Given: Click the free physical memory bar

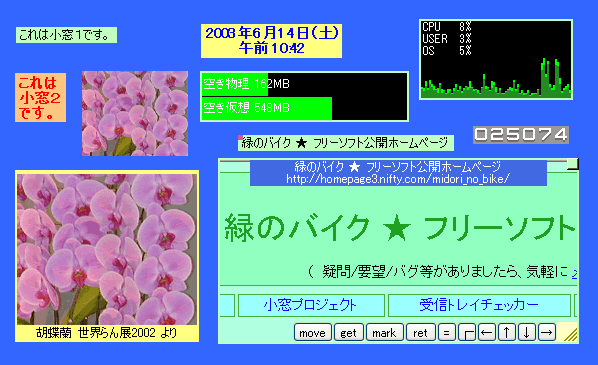Looking at the screenshot, I should tap(304, 84).
